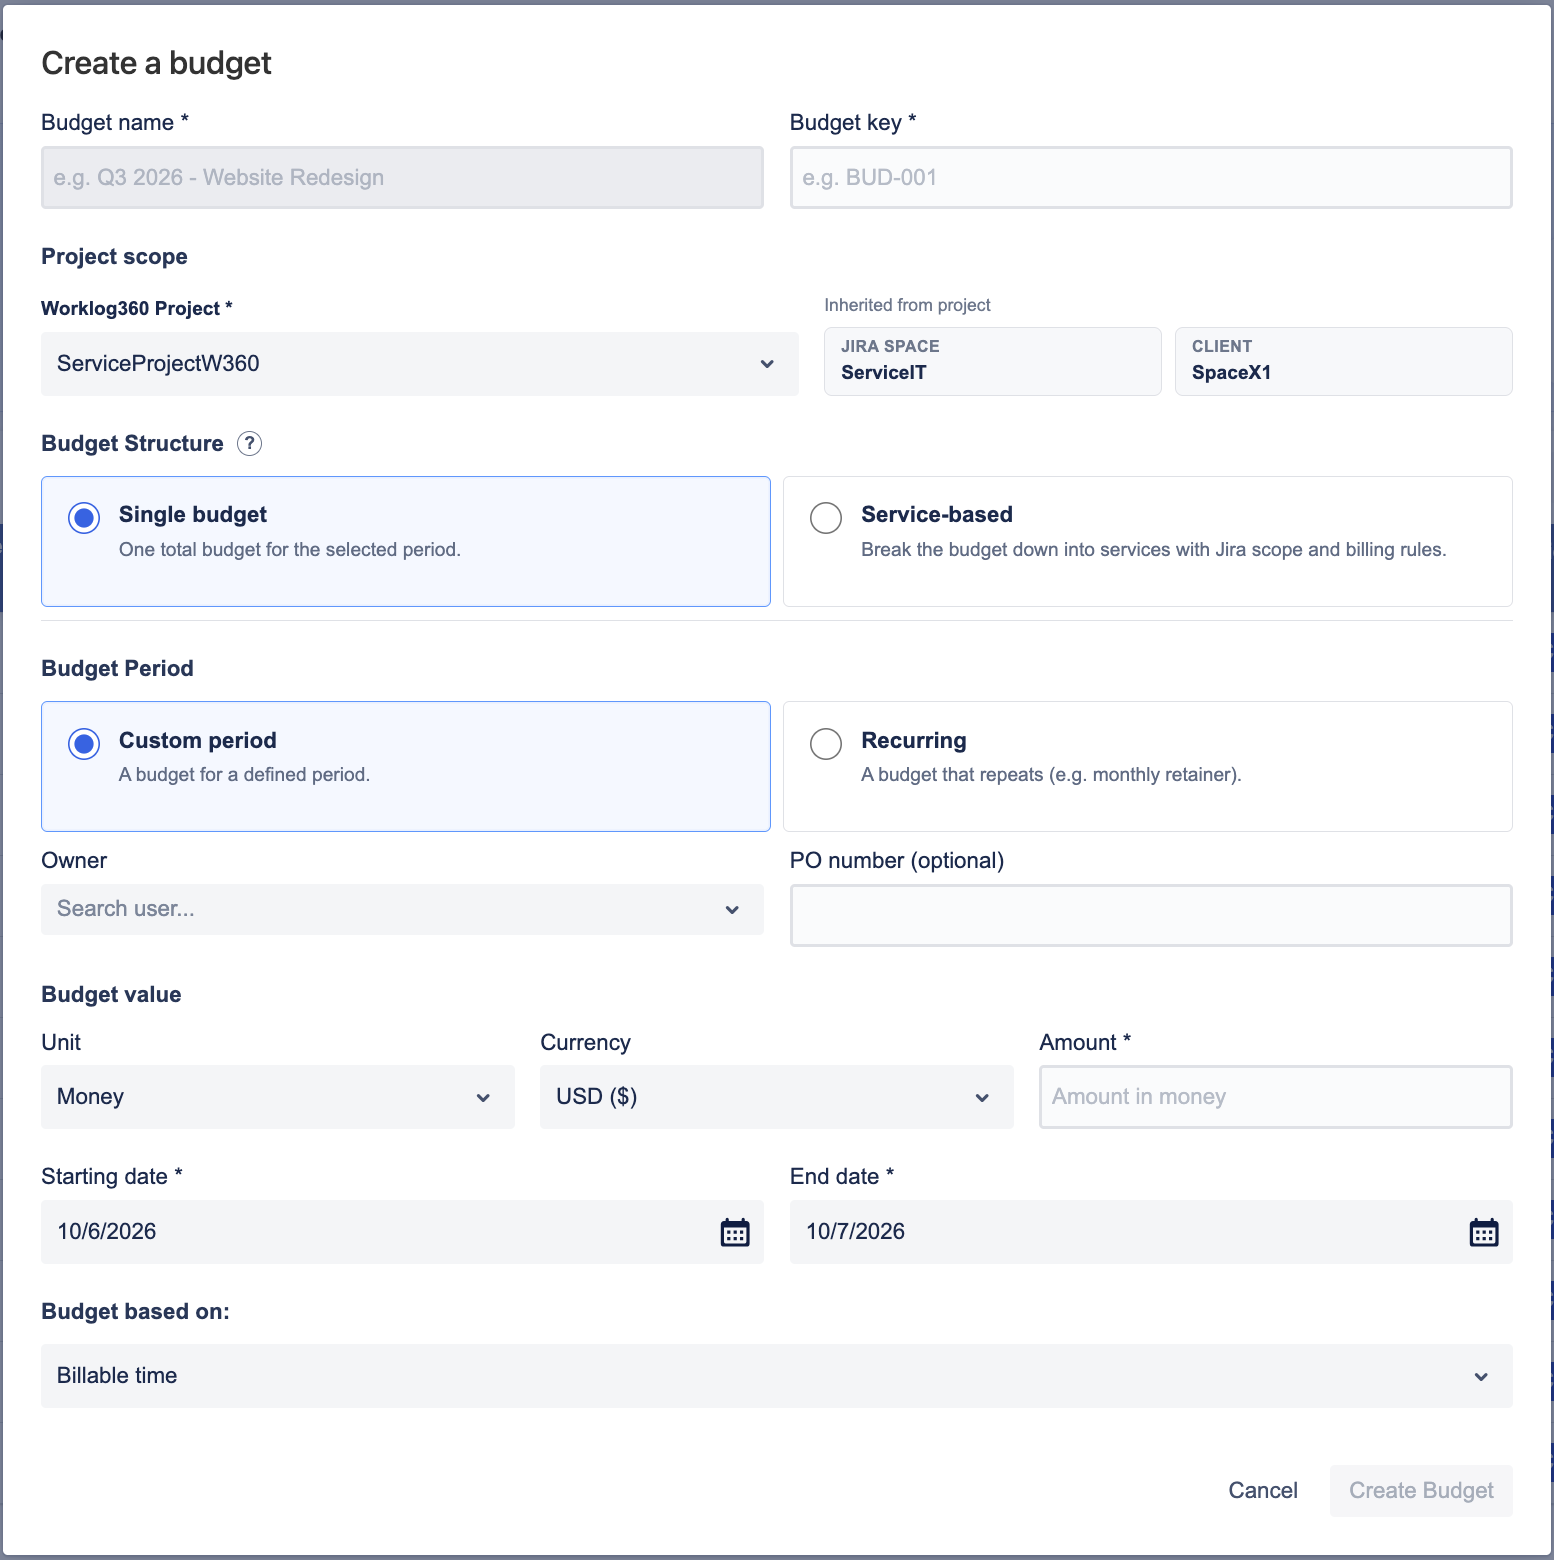Click the JIRA SPACE ServiceIT card

[x=993, y=361]
